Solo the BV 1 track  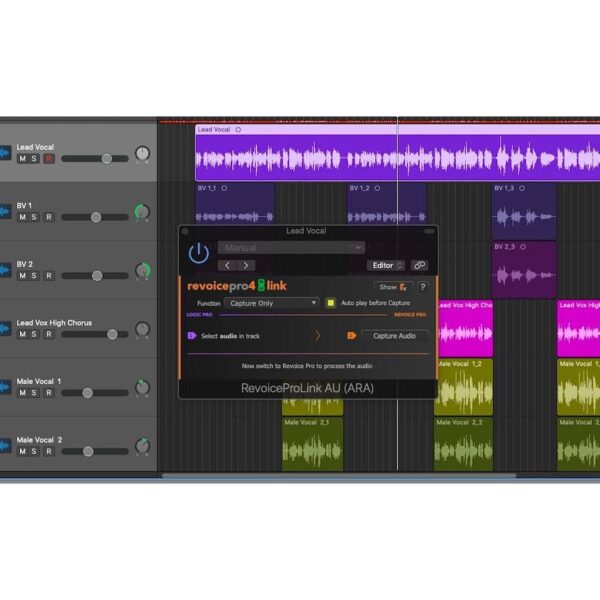34,217
